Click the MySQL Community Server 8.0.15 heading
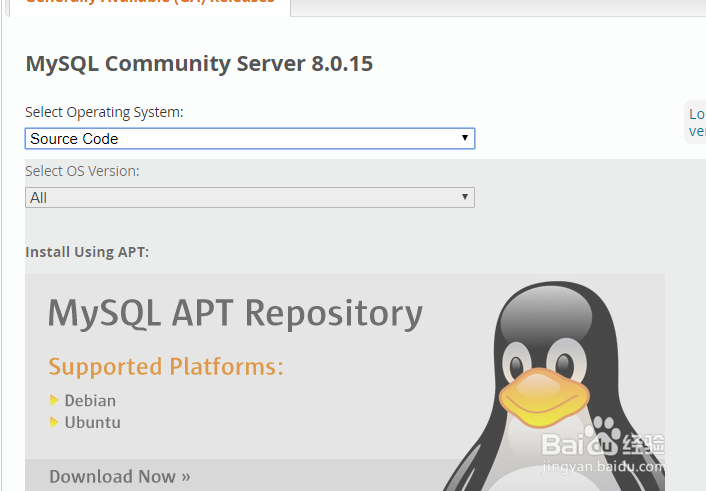Screen dimensions: 706x491 pyautogui.click(x=199, y=64)
